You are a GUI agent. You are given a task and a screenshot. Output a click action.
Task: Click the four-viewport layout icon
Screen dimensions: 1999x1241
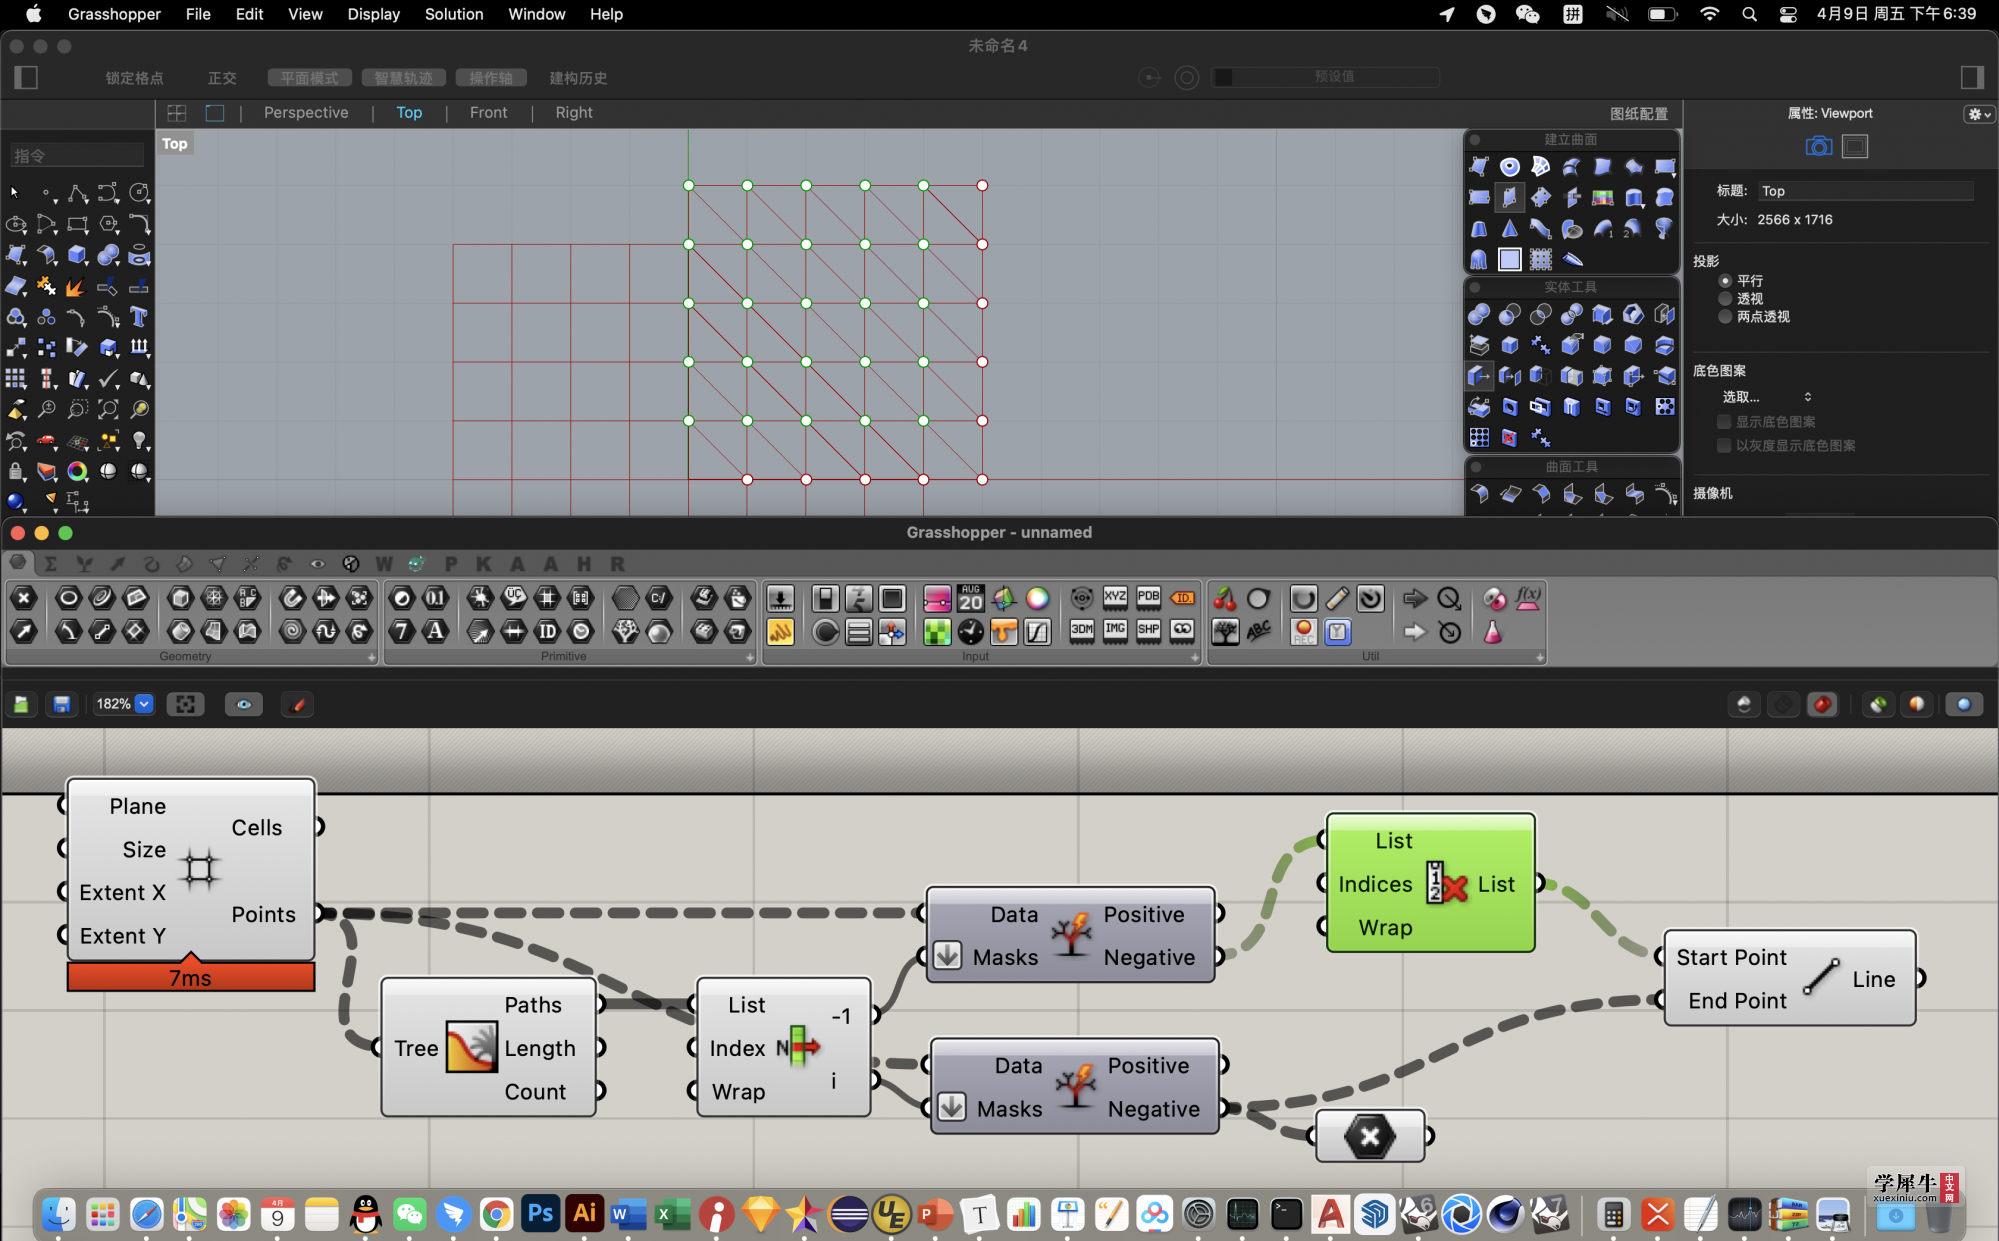coord(177,113)
